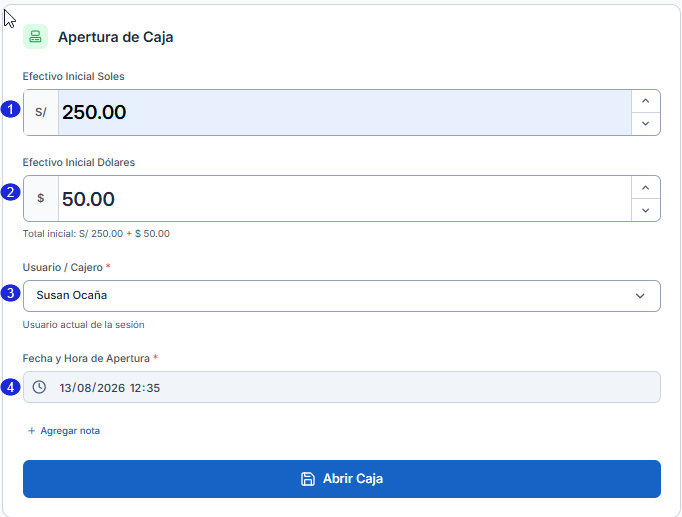Increase Efectivo Inicial Dólares with up arrow
The width and height of the screenshot is (682, 517).
point(645,188)
